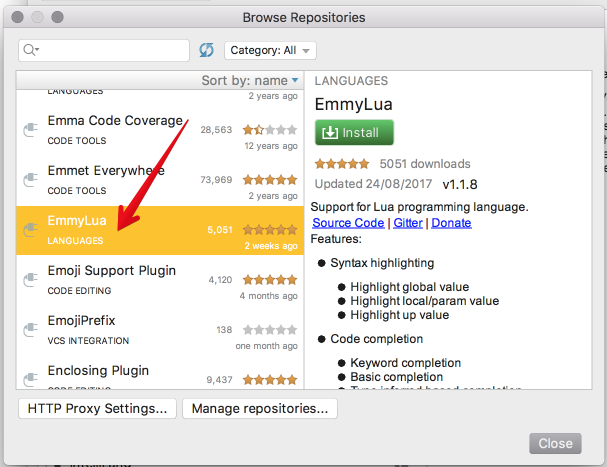Image resolution: width=607 pixels, height=467 pixels.
Task: Click 'Syntax highlighting' feature item
Action: [x=382, y=263]
